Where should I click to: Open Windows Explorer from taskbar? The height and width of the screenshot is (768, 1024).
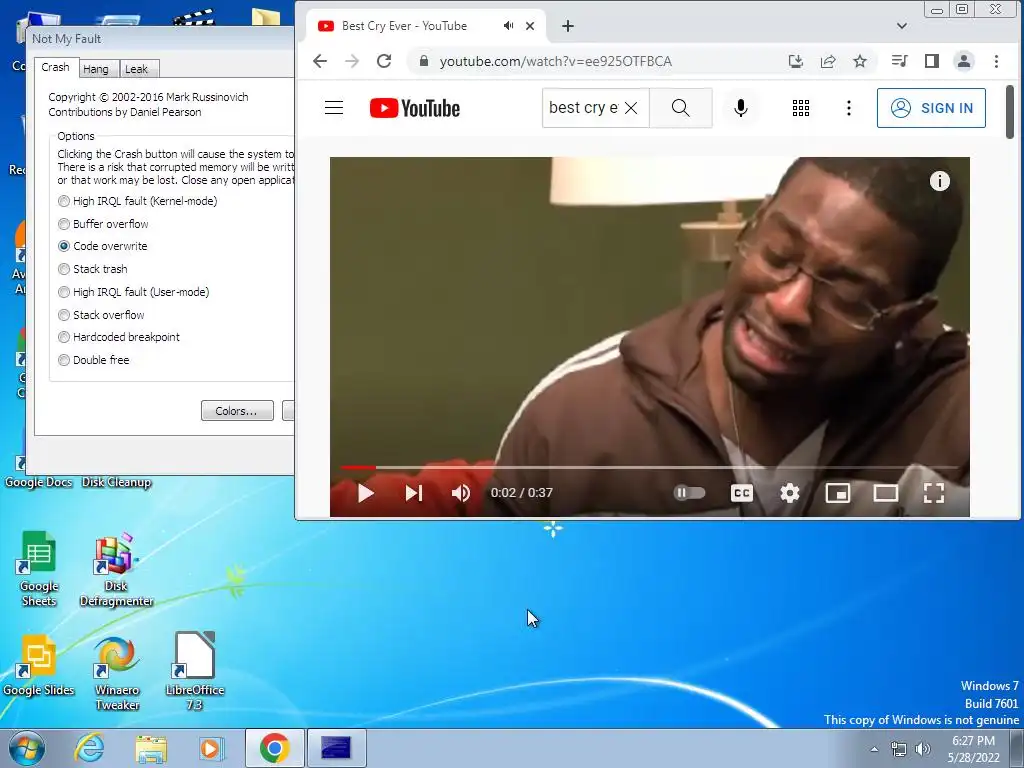[151, 748]
